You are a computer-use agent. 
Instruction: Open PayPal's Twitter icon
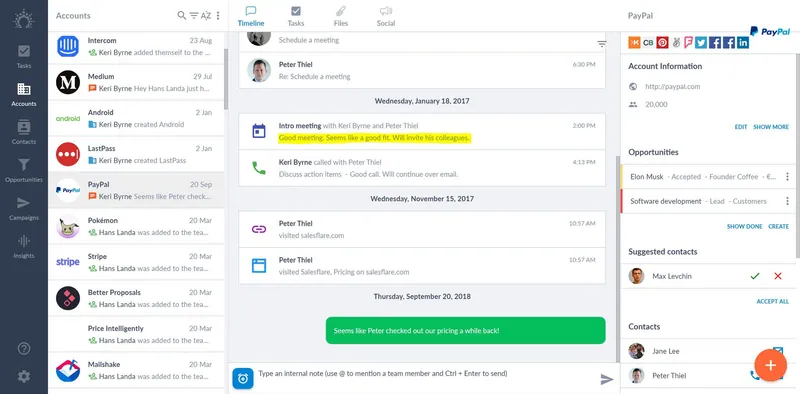tap(701, 42)
